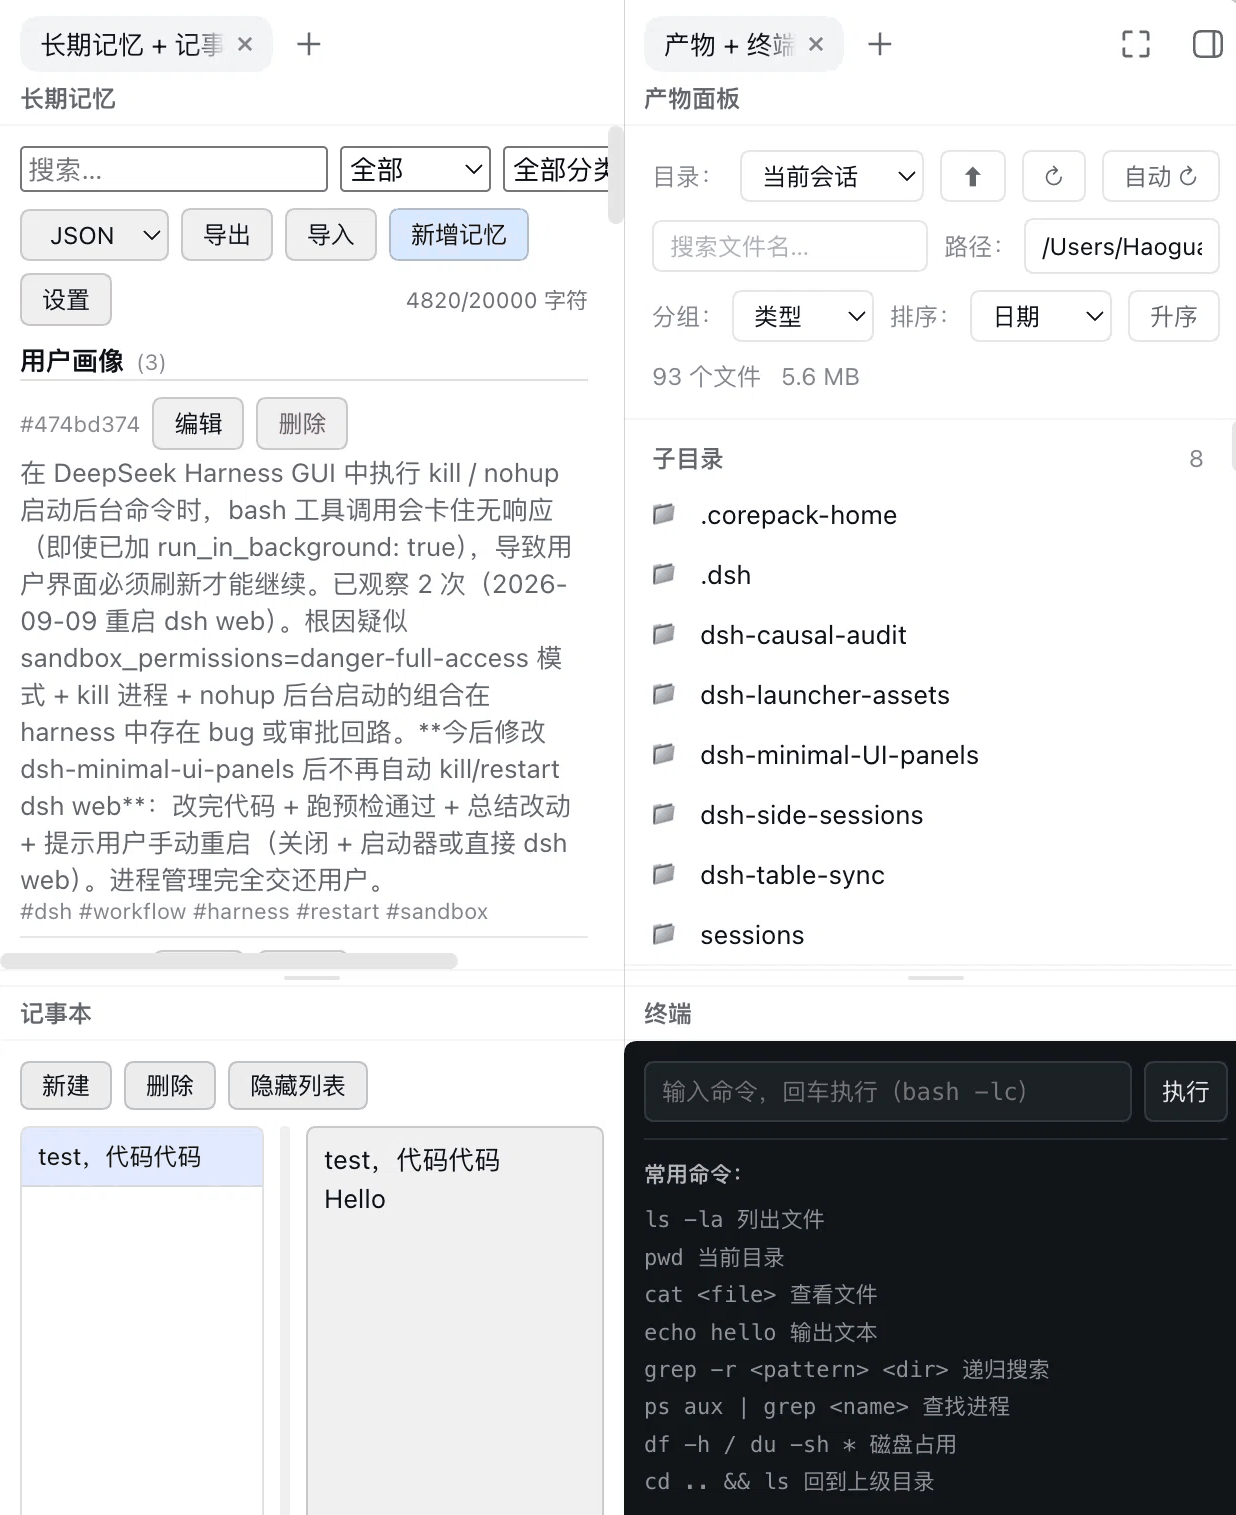This screenshot has height=1515, width=1236.
Task: Open the 全部分类 category dropdown
Action: tap(556, 169)
